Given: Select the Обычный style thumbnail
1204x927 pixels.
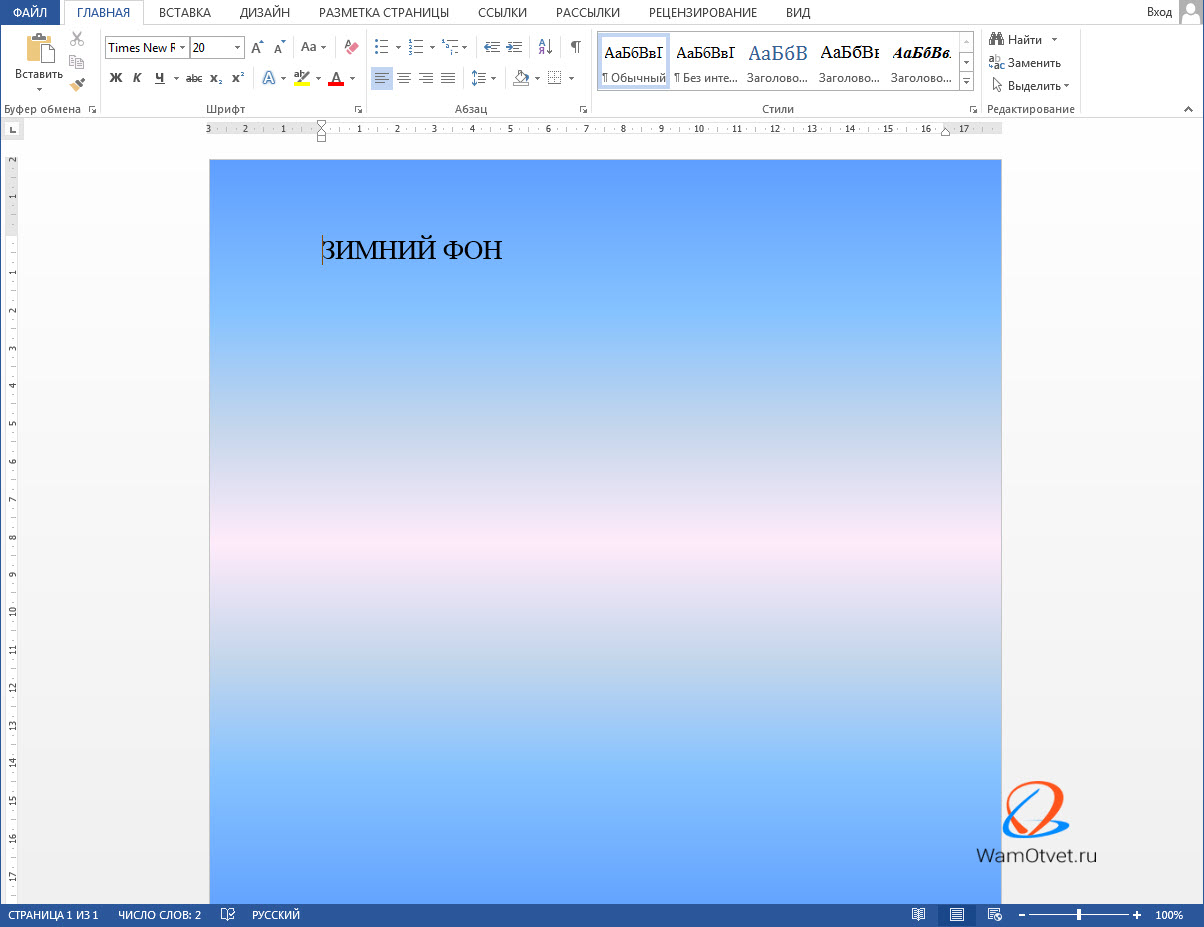Looking at the screenshot, I should click(x=633, y=62).
